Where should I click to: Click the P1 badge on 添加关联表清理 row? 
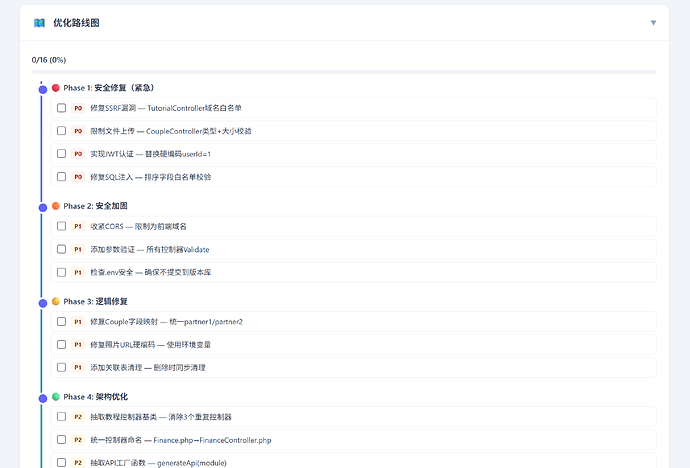(x=78, y=368)
